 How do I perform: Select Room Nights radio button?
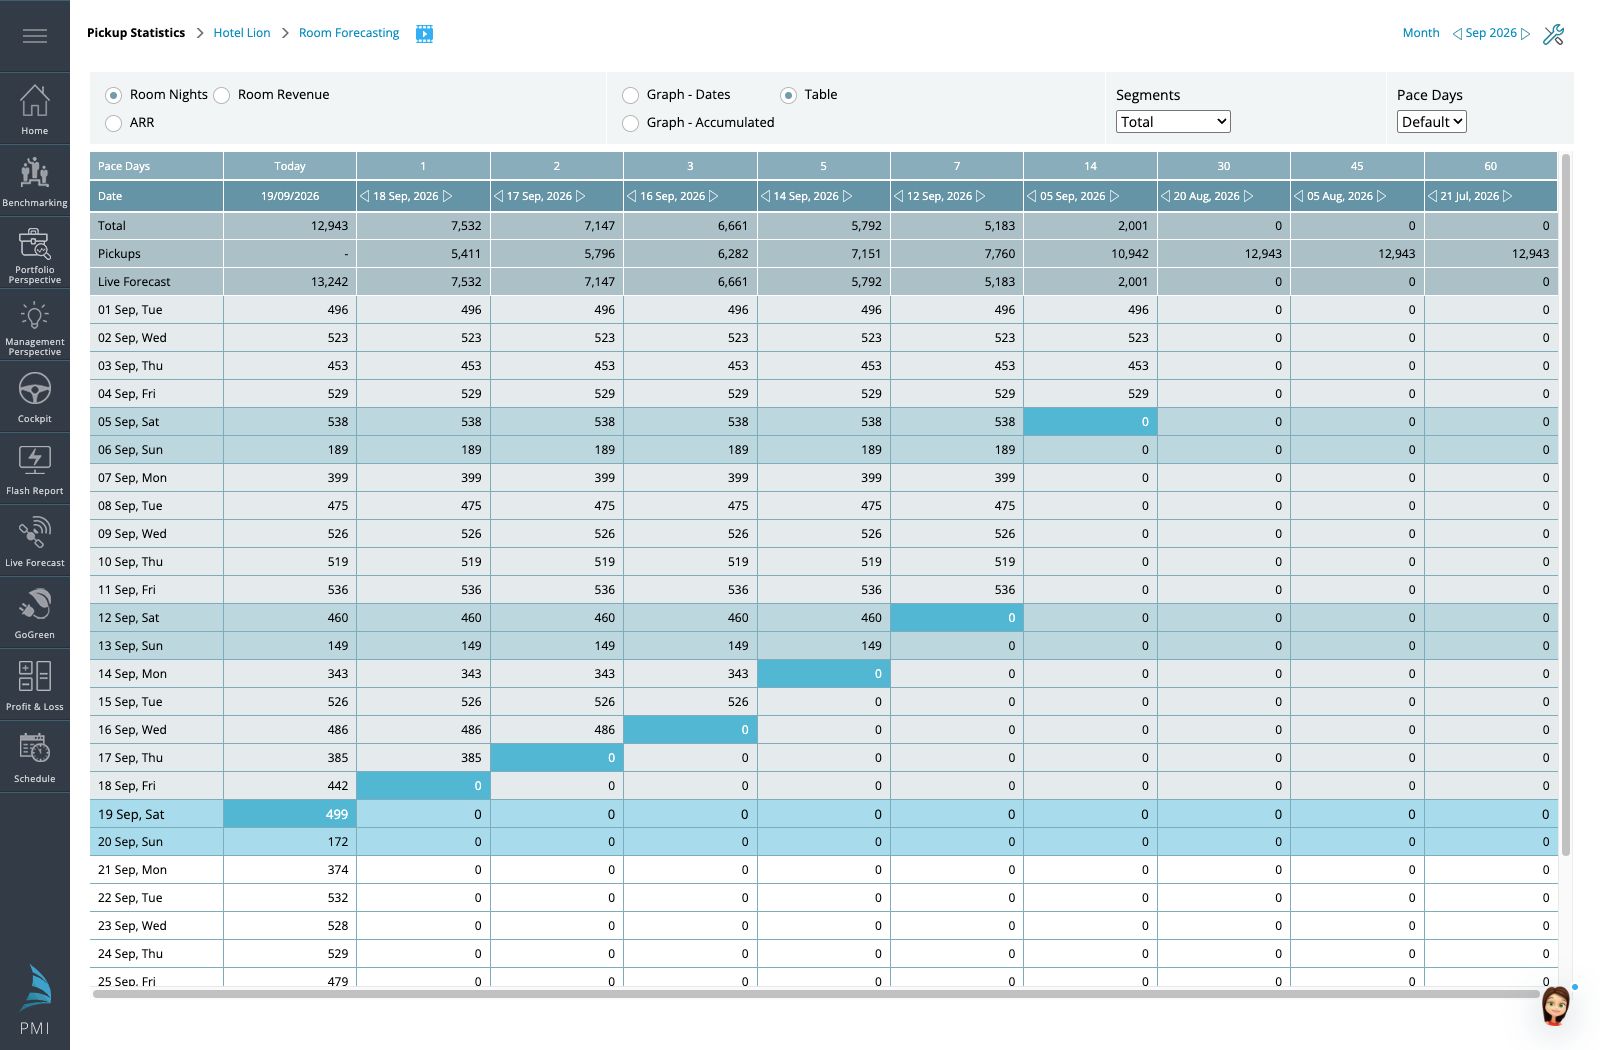pyautogui.click(x=114, y=95)
